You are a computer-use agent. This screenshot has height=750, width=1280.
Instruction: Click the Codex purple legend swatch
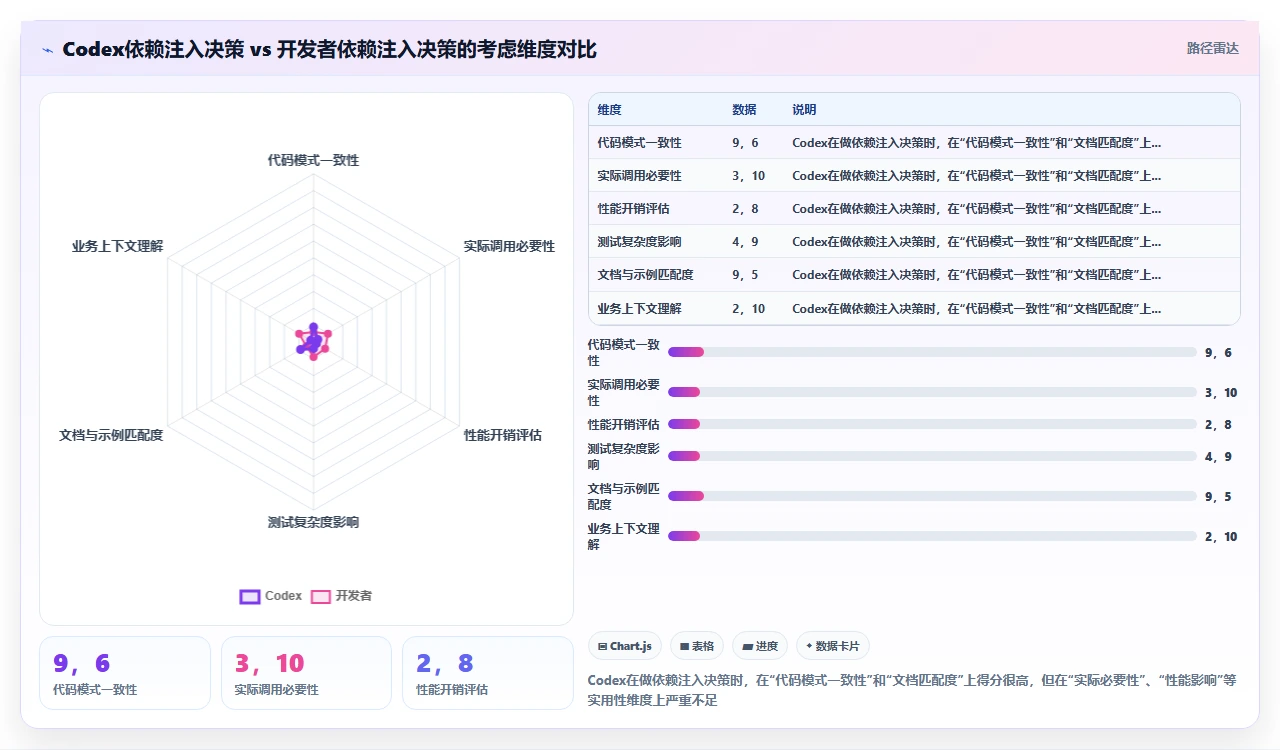pyautogui.click(x=250, y=597)
